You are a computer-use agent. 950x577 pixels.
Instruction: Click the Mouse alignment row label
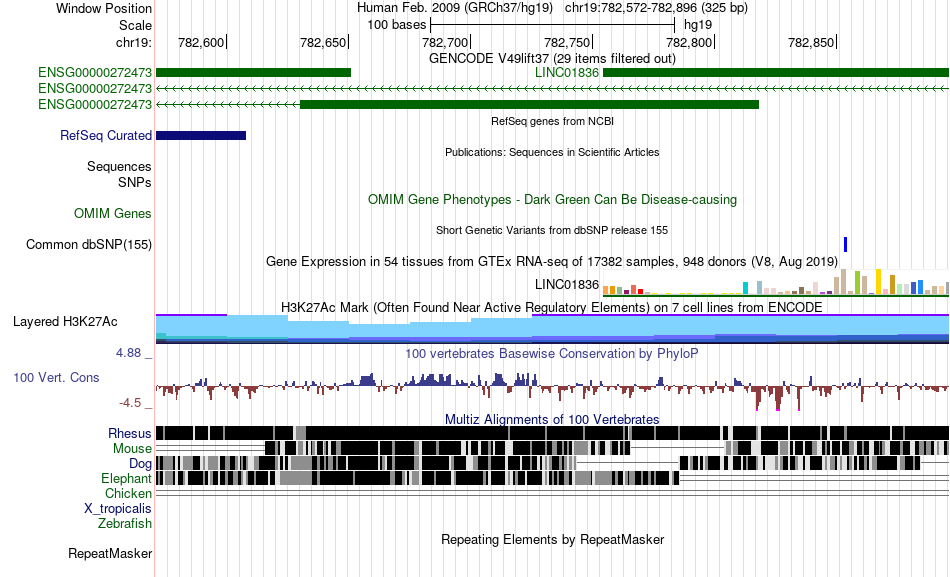pyautogui.click(x=132, y=449)
